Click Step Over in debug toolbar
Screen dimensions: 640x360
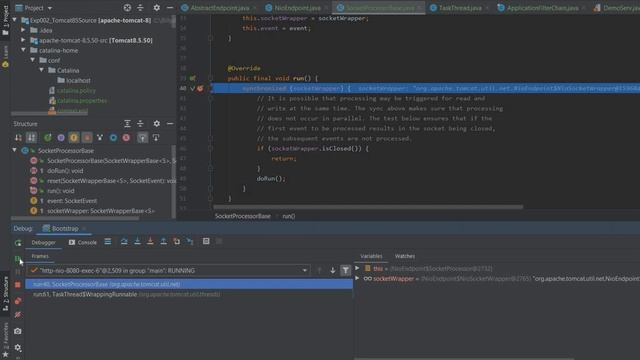coord(124,242)
